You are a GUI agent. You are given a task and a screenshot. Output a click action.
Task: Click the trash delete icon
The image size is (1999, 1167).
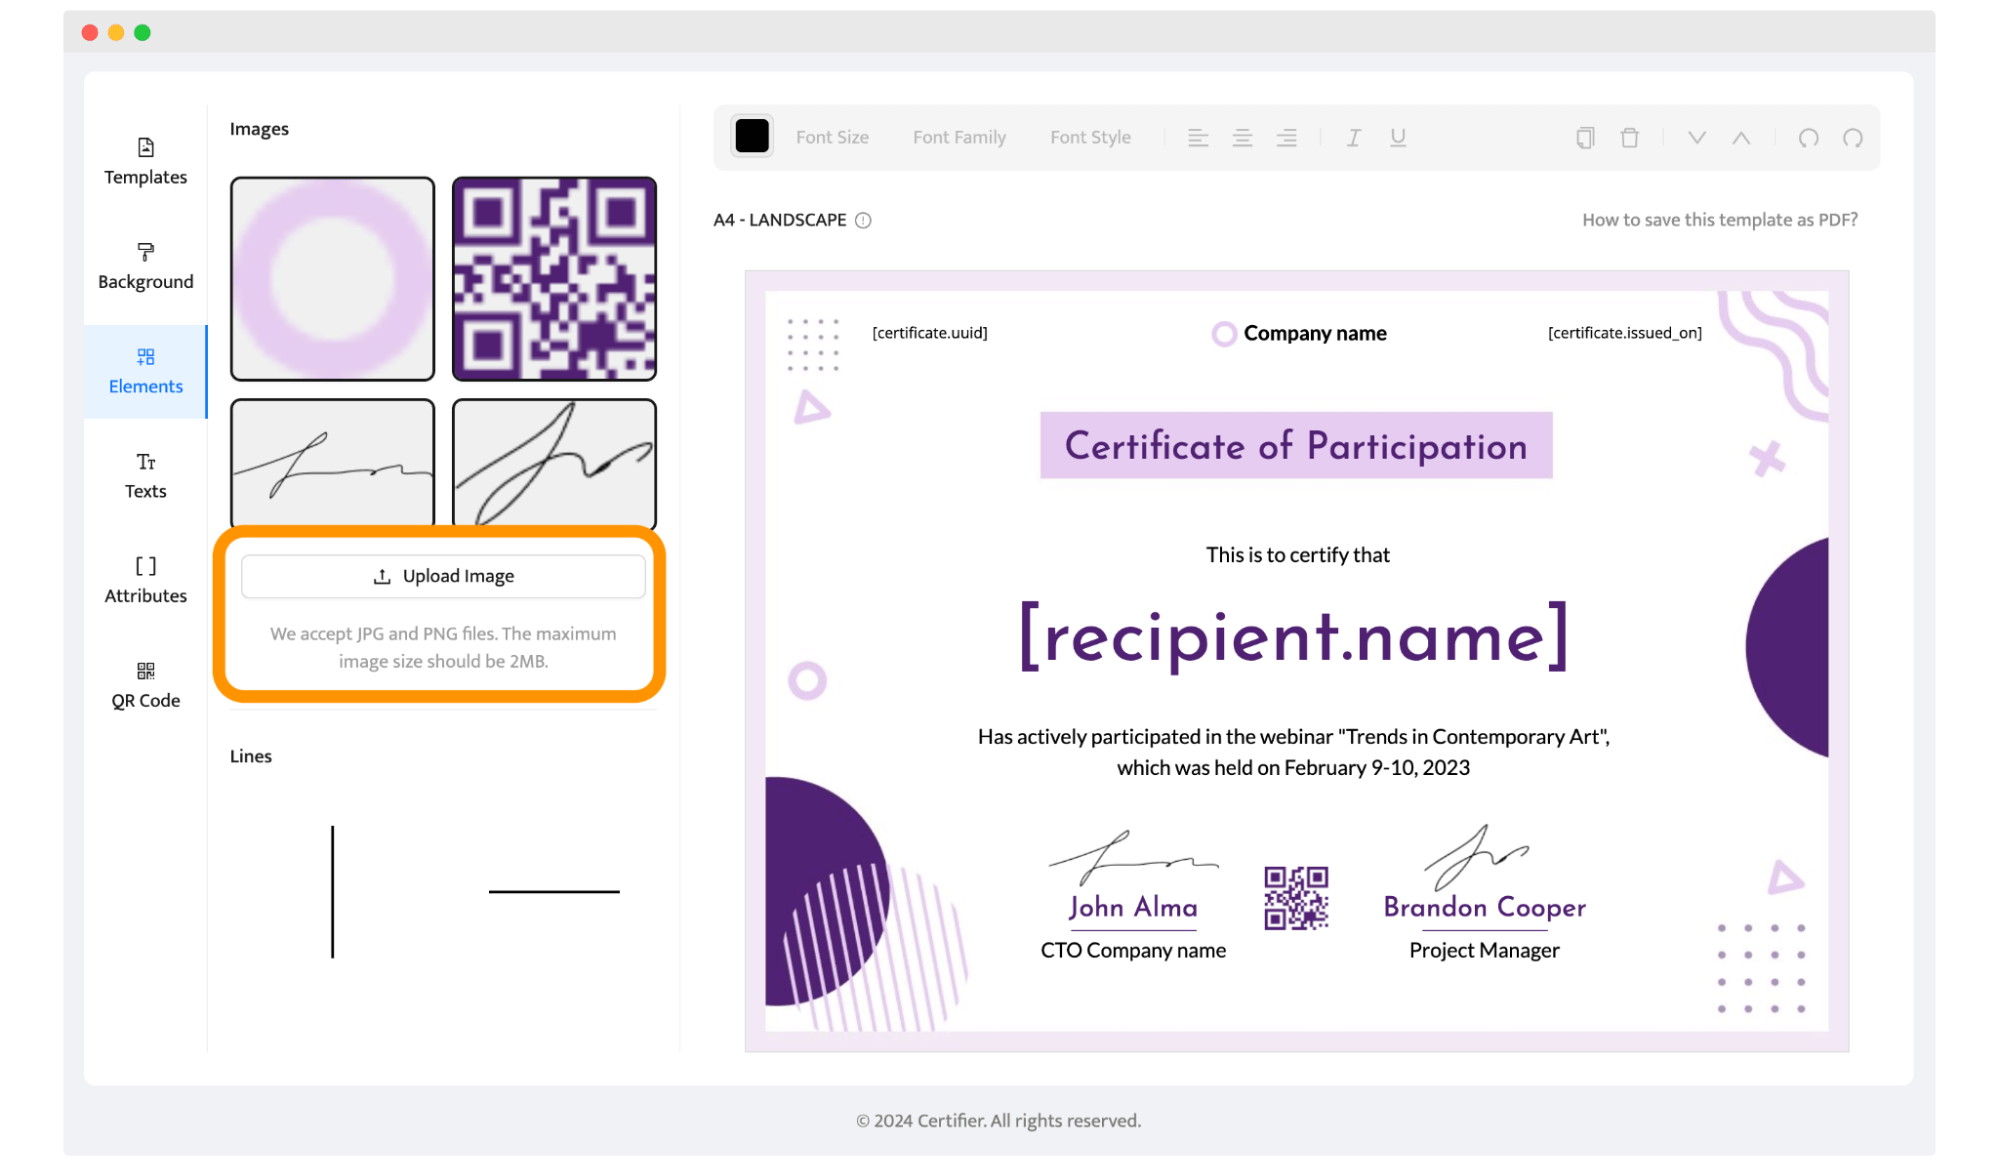tap(1629, 138)
